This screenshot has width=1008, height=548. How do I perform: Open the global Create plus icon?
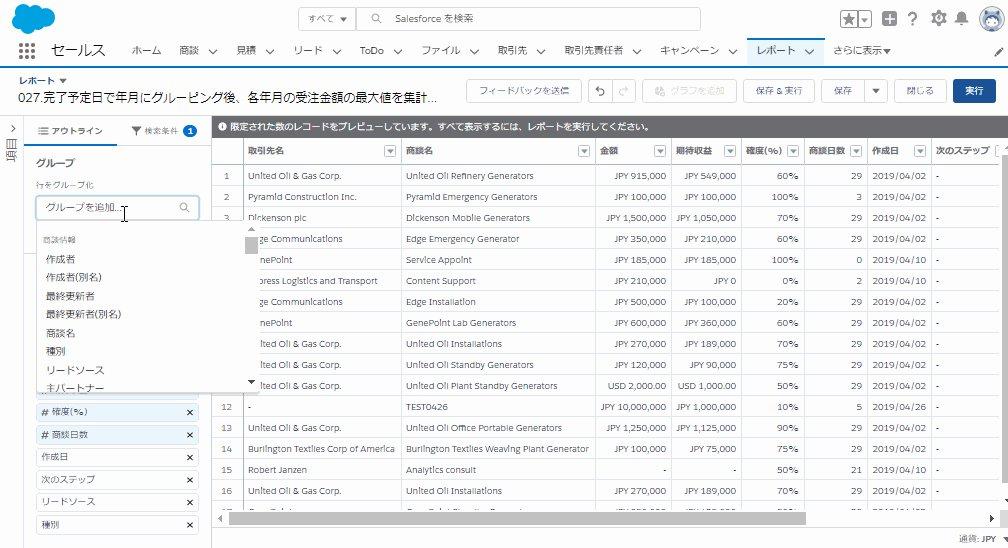coord(889,19)
